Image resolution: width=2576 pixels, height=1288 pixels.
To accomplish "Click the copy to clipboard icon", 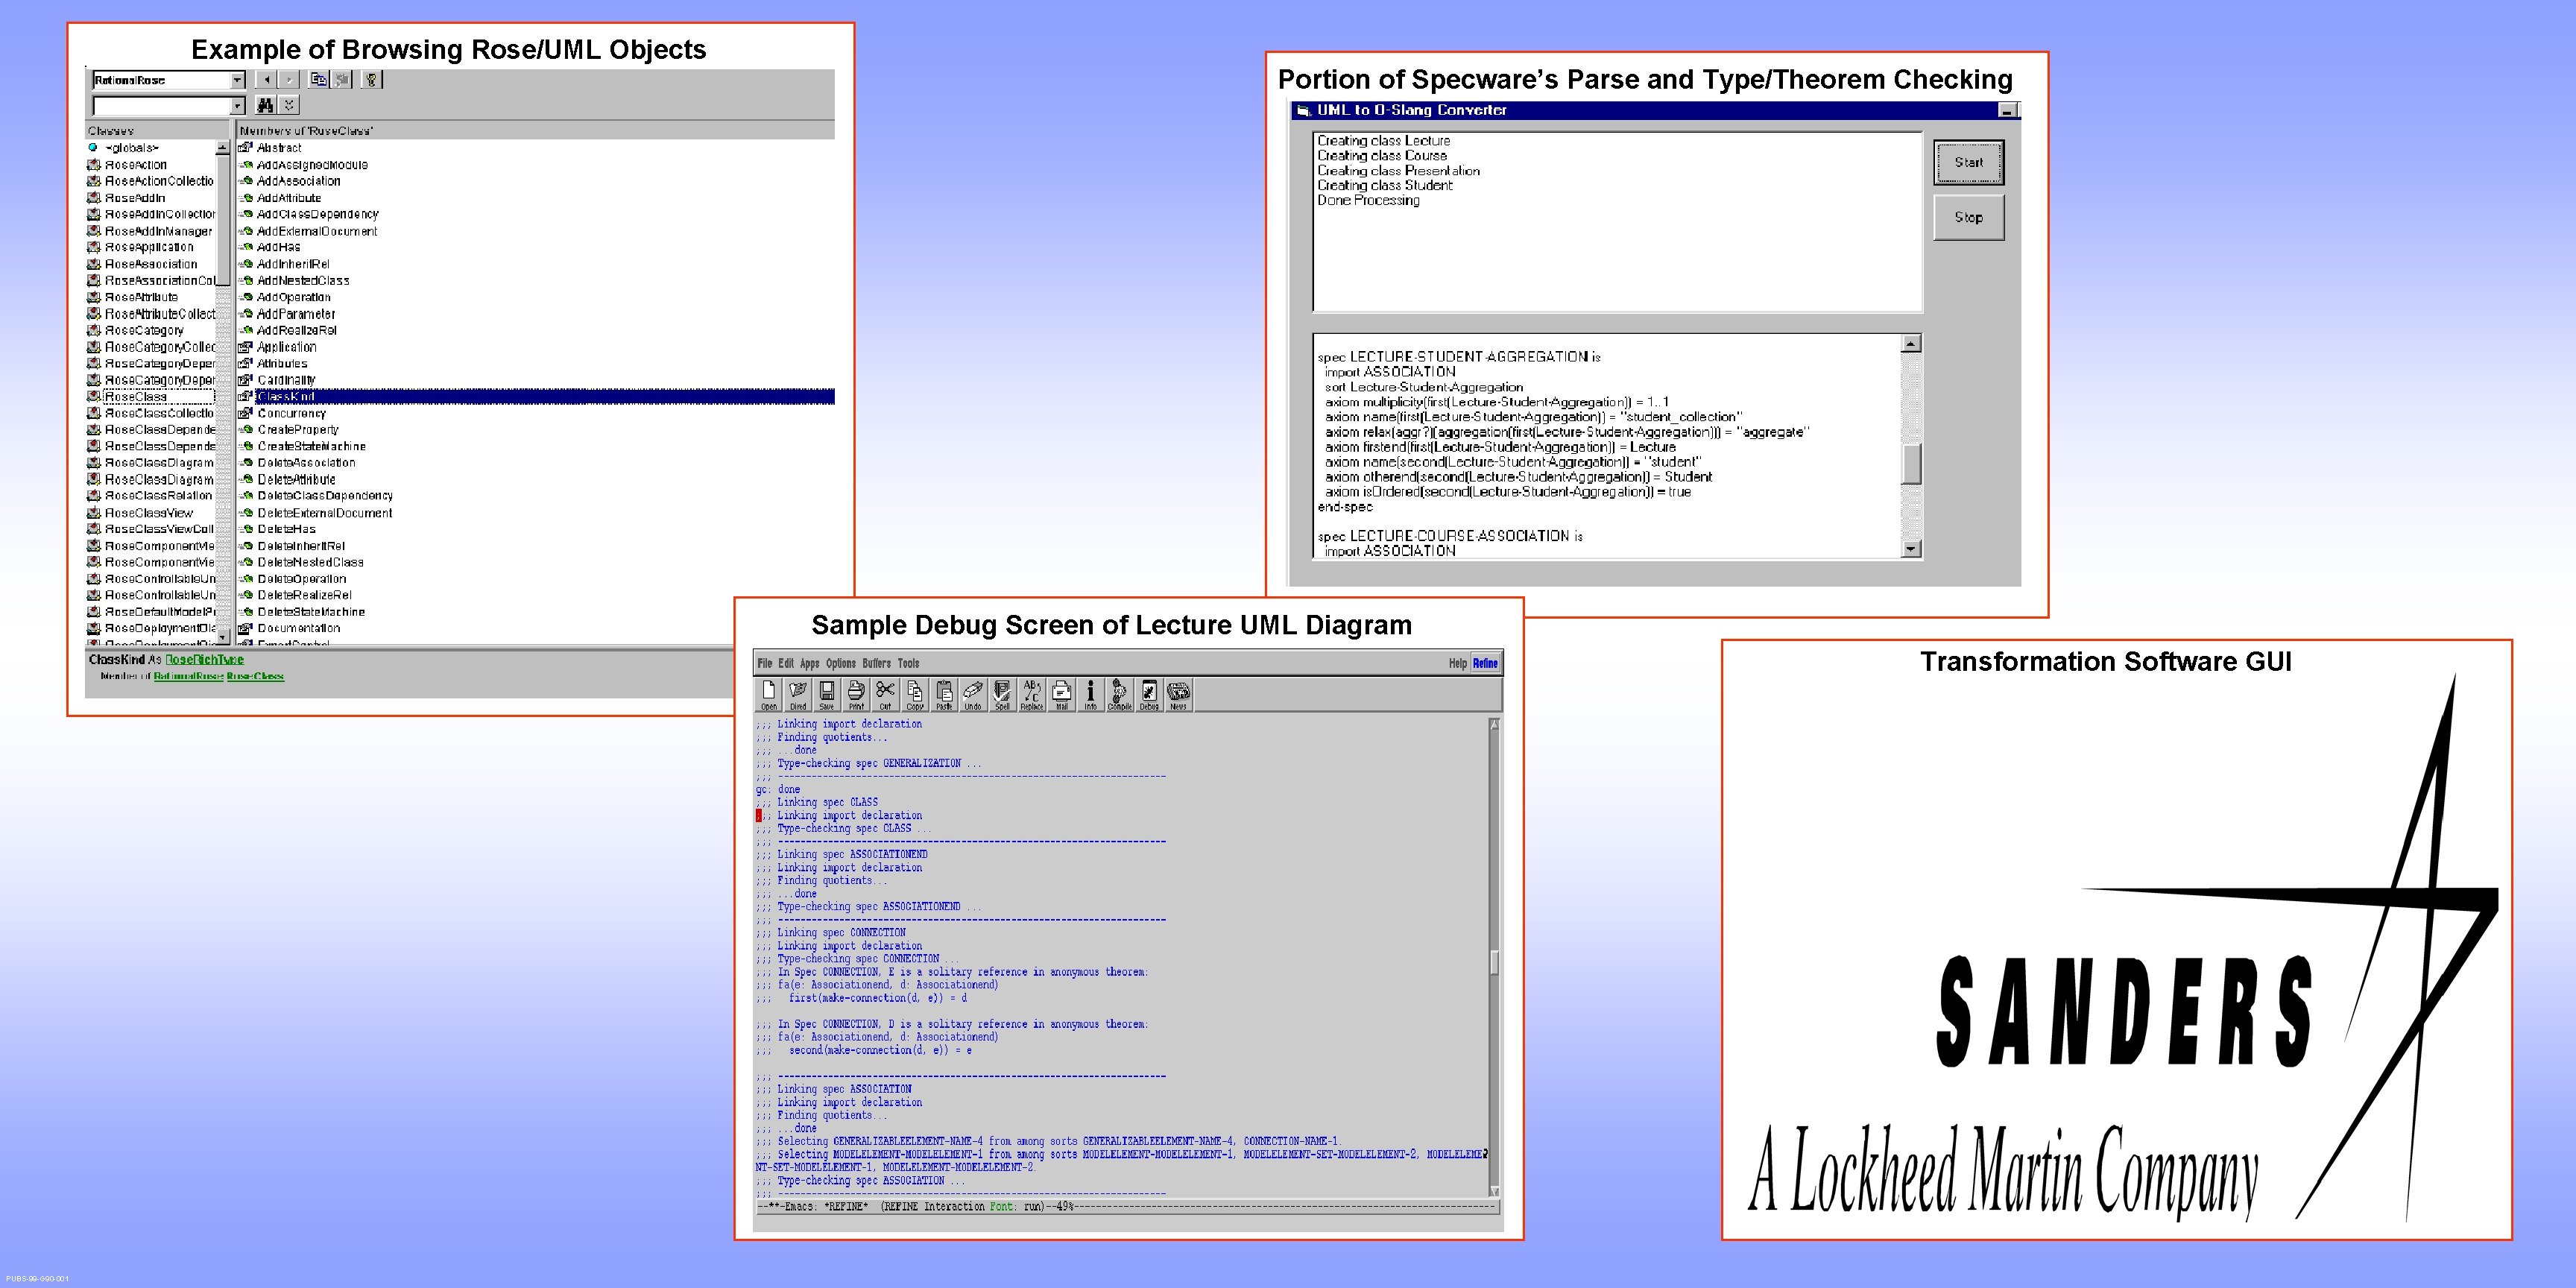I will (x=319, y=80).
